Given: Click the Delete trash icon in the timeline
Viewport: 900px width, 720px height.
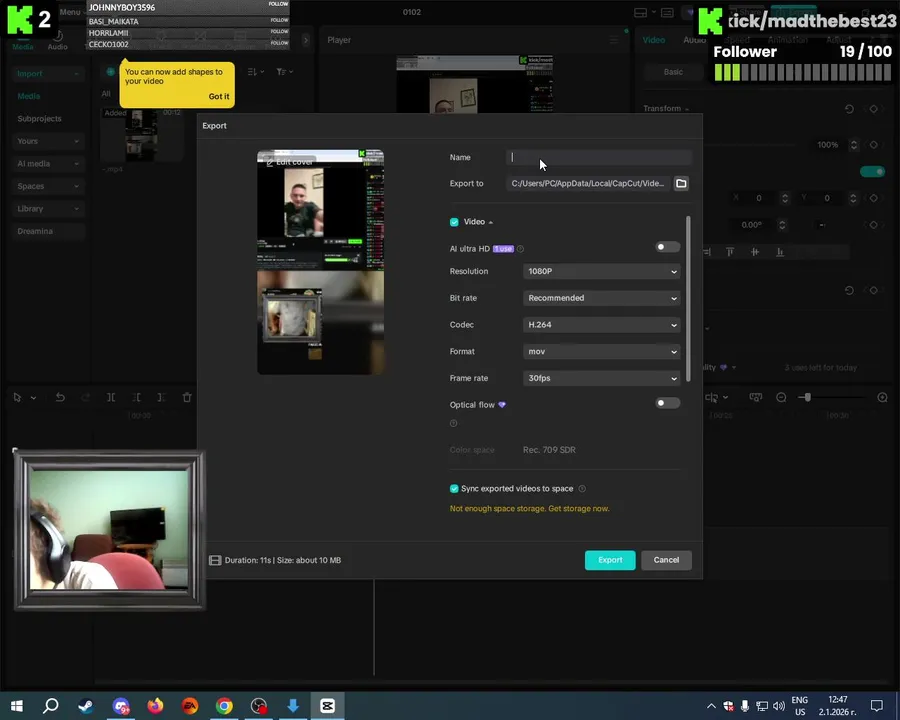Looking at the screenshot, I should [187, 397].
